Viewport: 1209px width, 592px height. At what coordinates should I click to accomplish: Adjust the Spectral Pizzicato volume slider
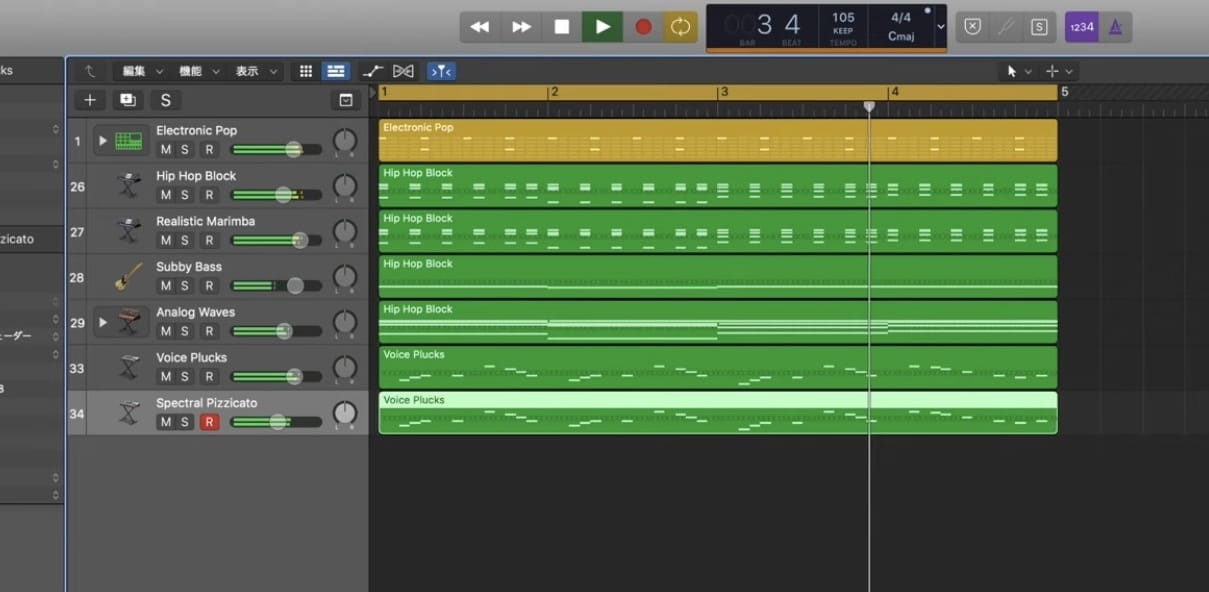pyautogui.click(x=277, y=422)
